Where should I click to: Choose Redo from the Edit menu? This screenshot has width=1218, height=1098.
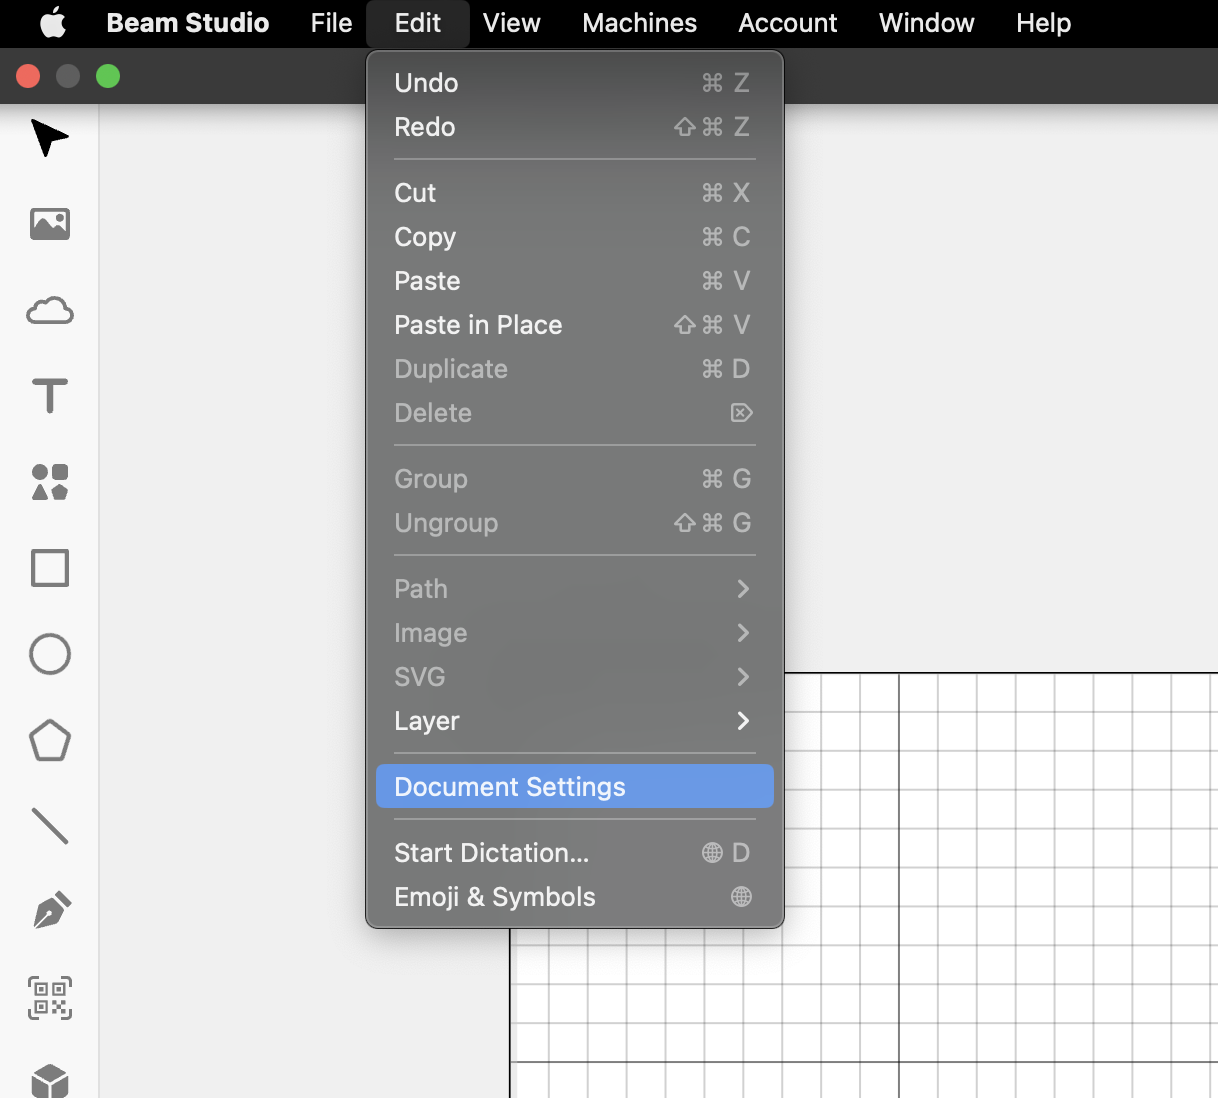575,127
